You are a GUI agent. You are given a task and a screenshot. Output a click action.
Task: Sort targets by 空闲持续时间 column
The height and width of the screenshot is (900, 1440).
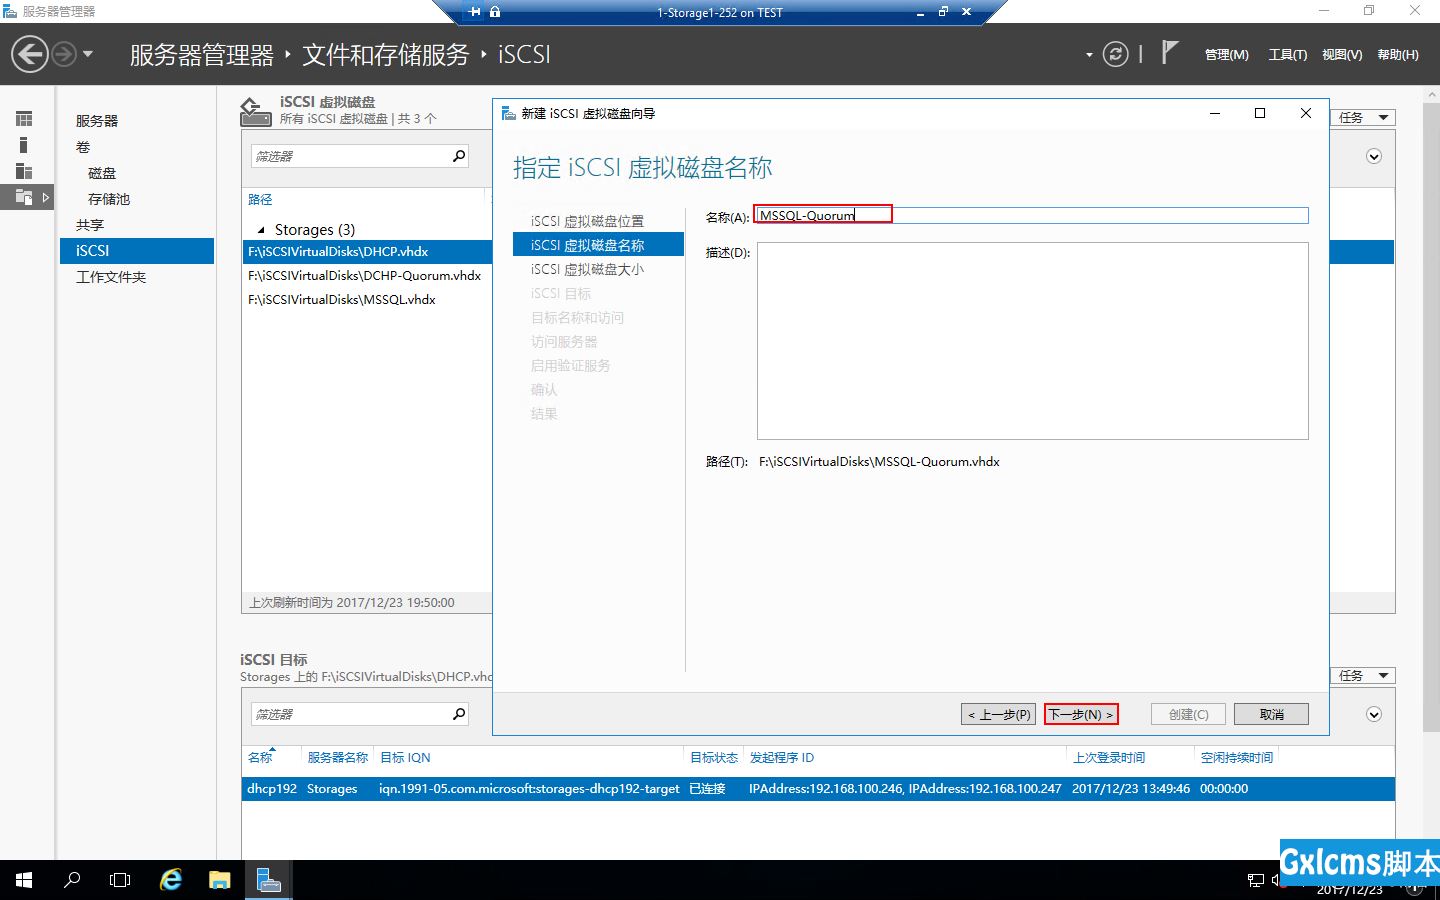point(1237,758)
